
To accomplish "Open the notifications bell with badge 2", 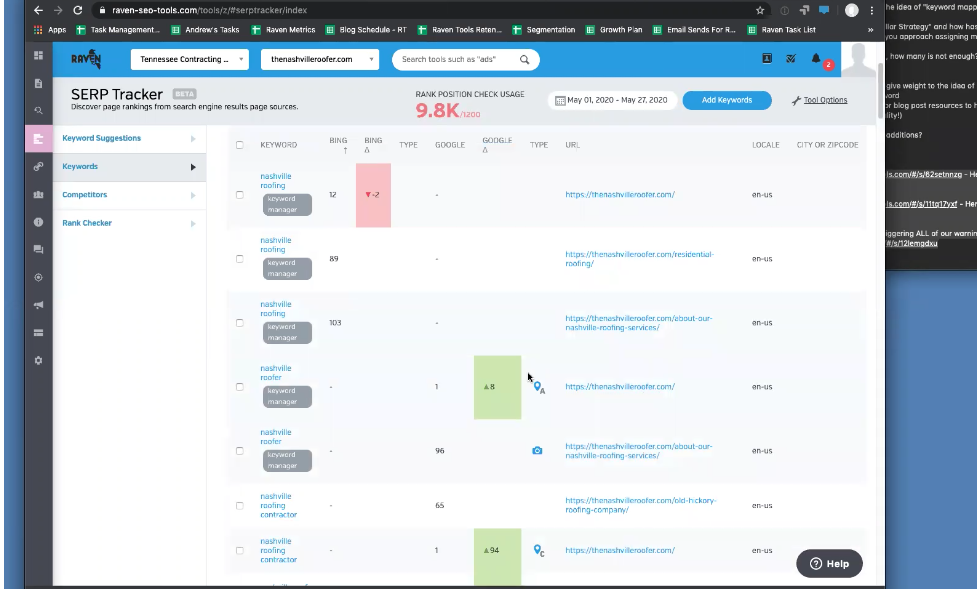I will (816, 59).
